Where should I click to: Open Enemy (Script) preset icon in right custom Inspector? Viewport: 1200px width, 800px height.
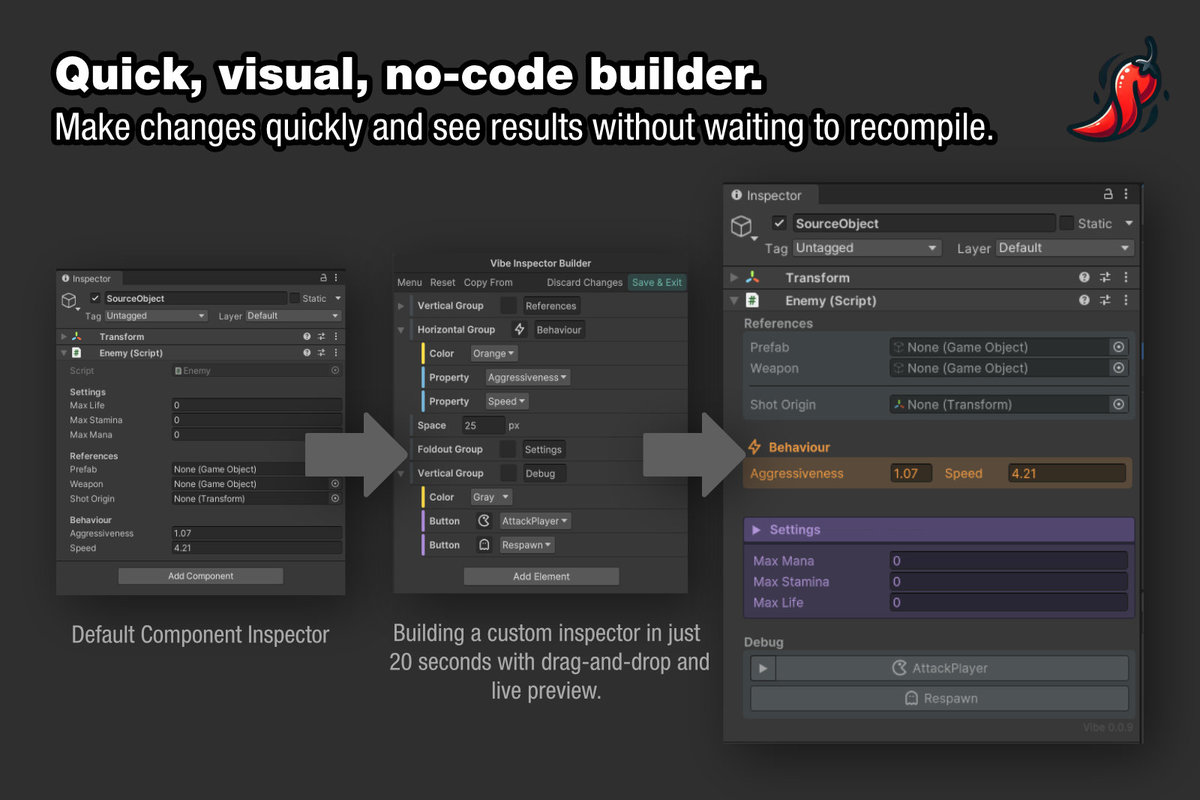pyautogui.click(x=1106, y=300)
